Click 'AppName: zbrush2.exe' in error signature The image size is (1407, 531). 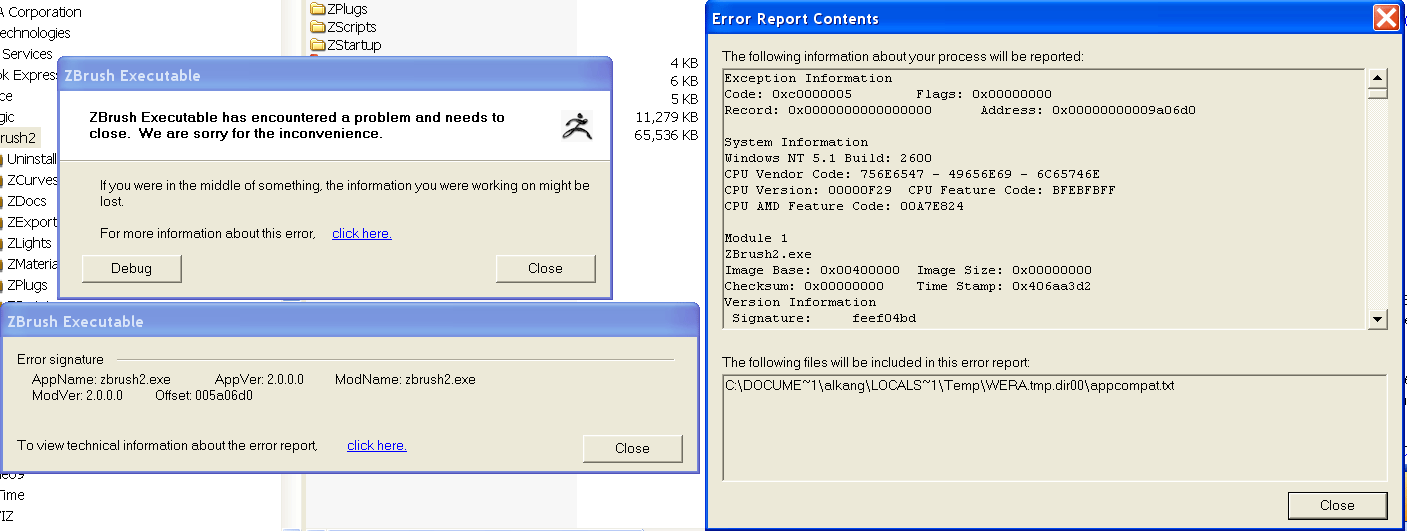tap(101, 380)
